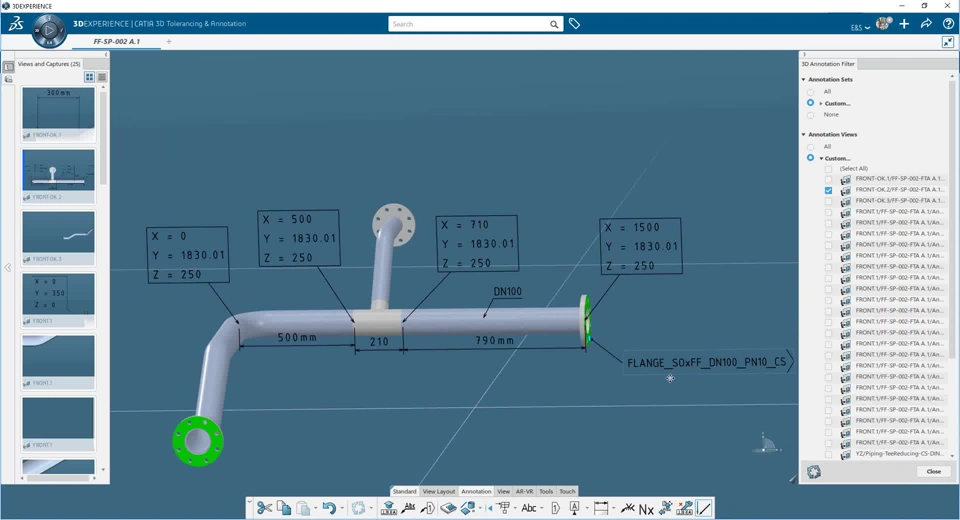Image resolution: width=960 pixels, height=520 pixels.
Task: Click the tolerancing advisor icon with graduation cap
Action: click(x=389, y=508)
